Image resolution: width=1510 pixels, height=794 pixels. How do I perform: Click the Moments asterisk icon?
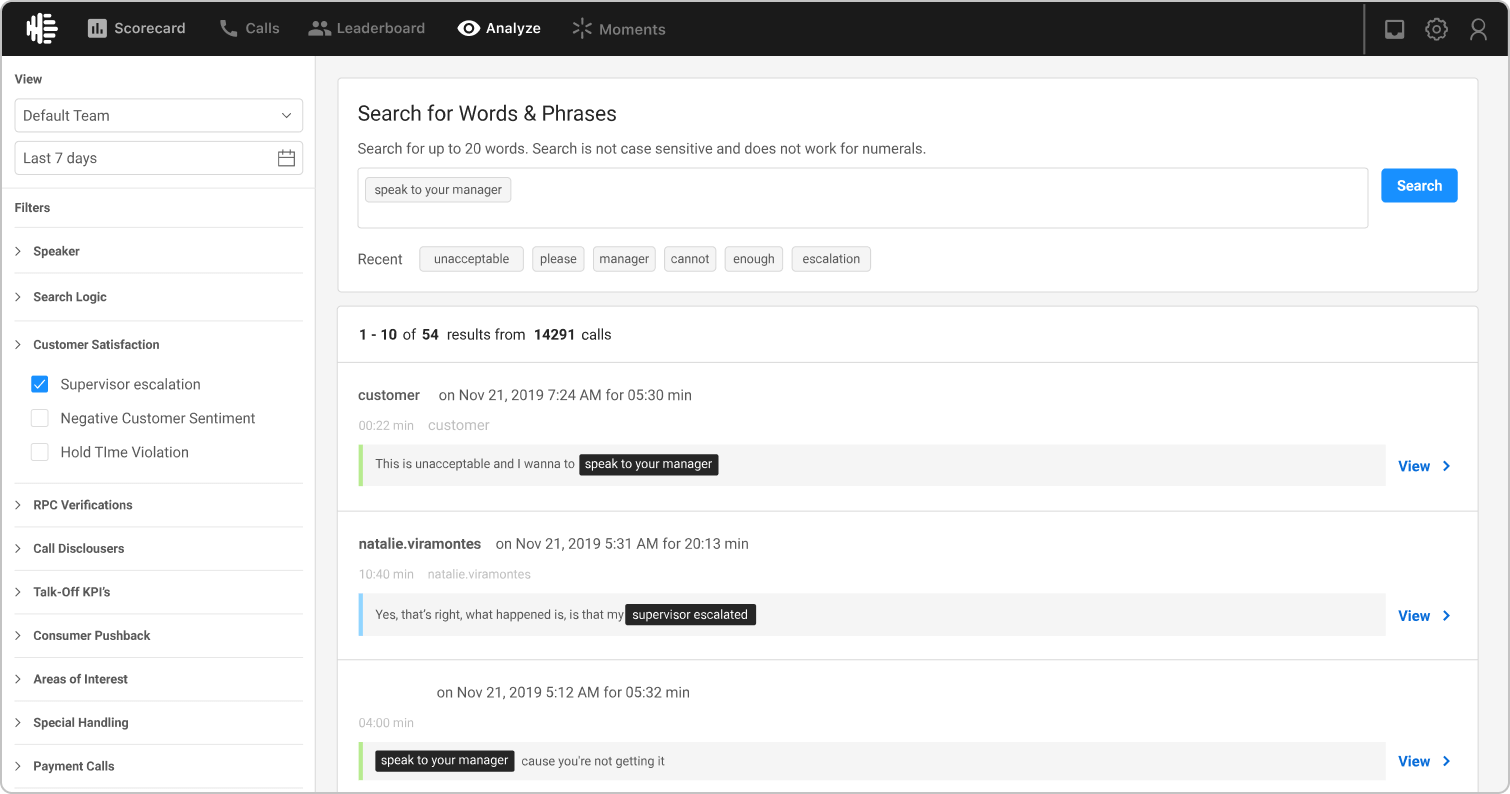(582, 28)
